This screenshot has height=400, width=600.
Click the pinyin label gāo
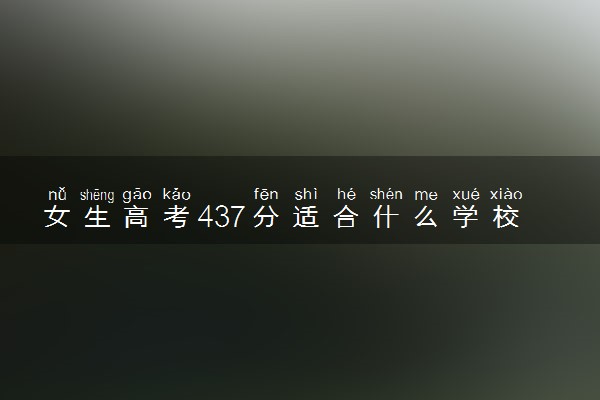(x=137, y=196)
